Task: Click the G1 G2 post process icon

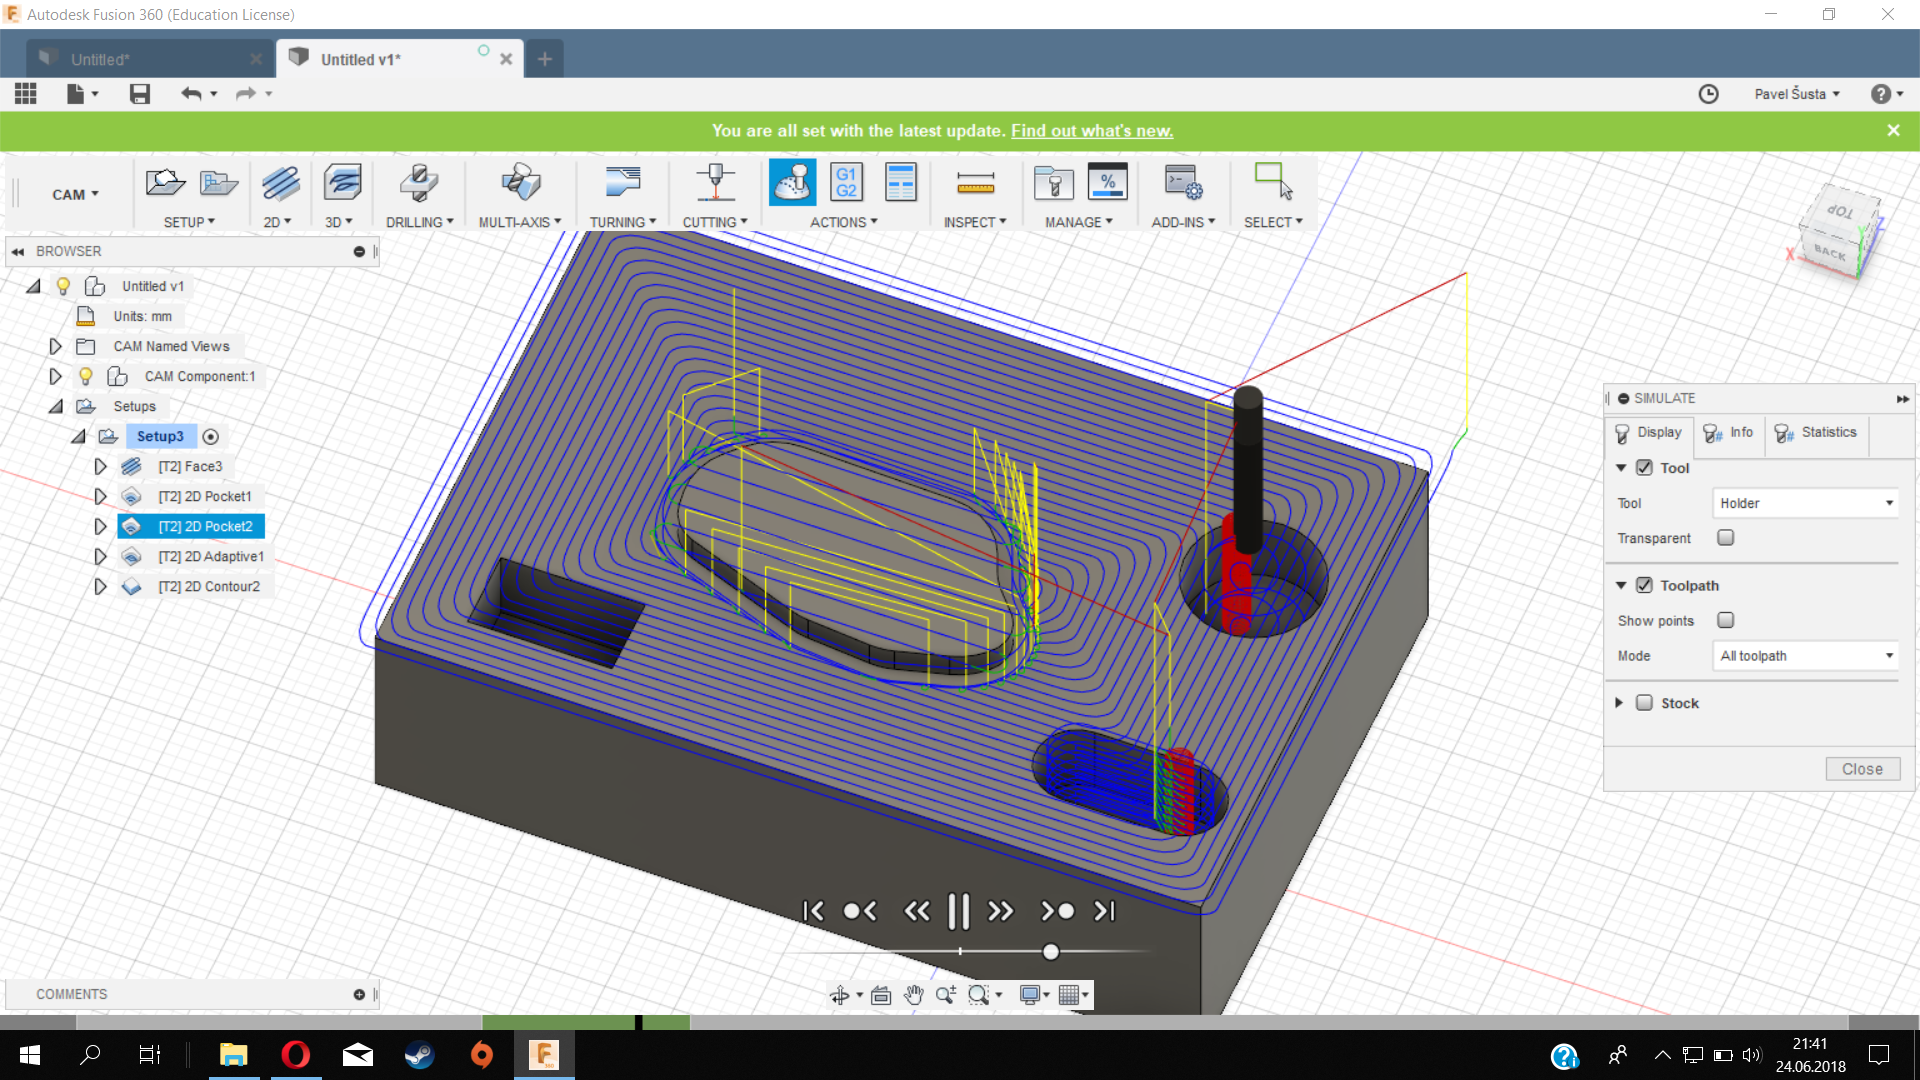Action: [x=846, y=183]
